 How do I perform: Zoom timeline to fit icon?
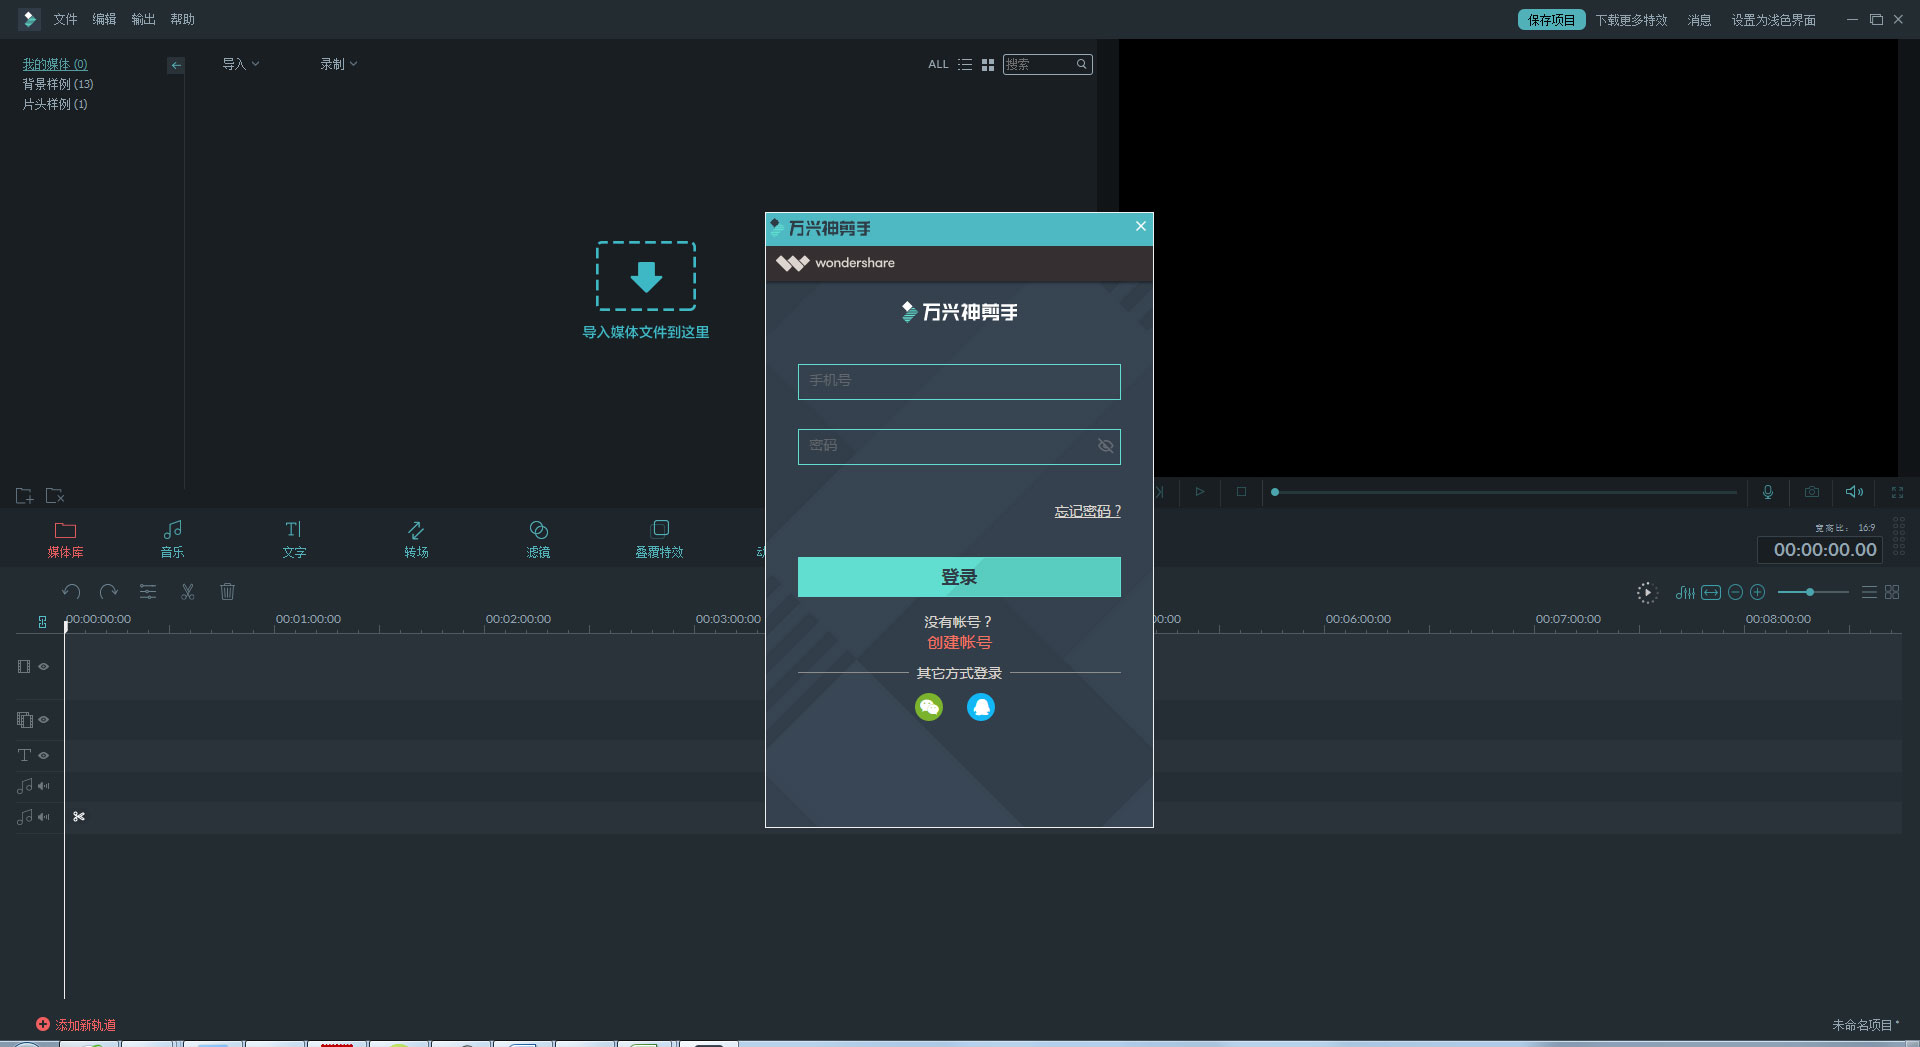pos(1711,593)
